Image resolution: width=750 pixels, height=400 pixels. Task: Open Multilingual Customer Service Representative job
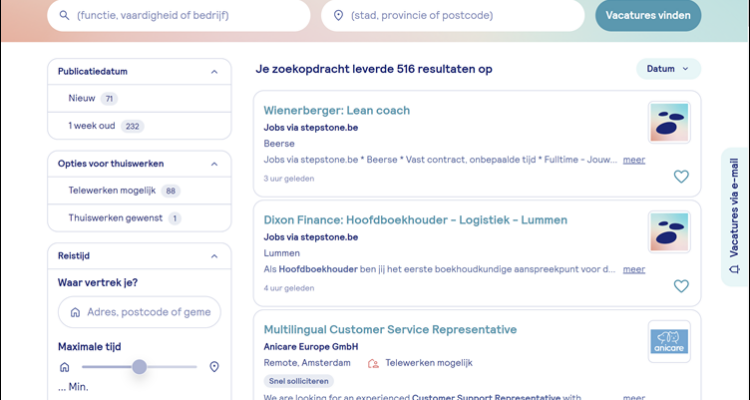(x=390, y=329)
